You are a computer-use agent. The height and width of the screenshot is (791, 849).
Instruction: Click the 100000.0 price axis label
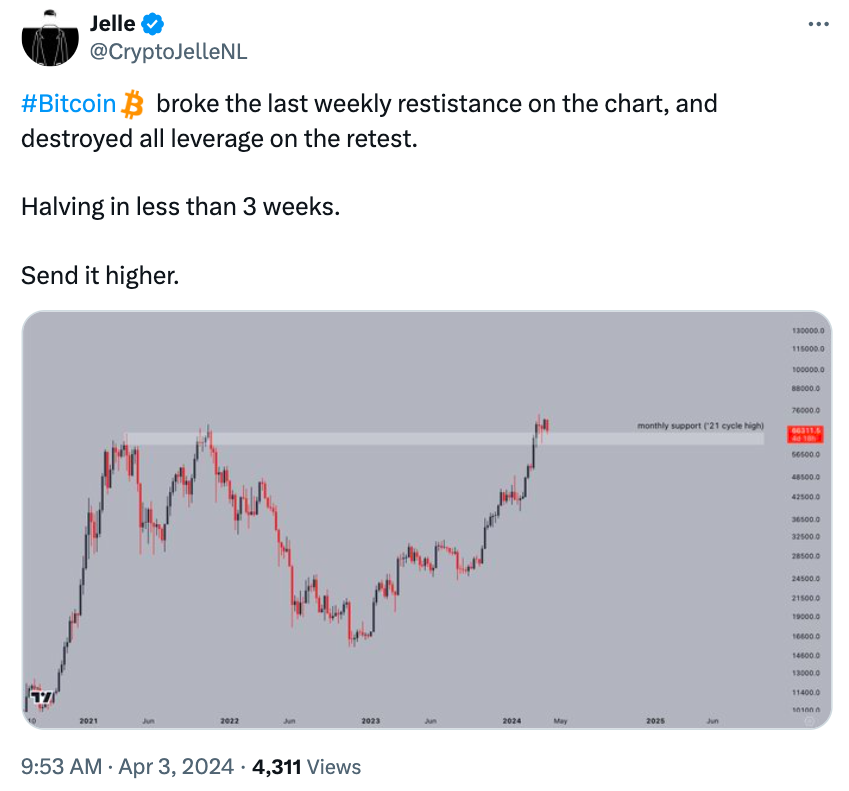pos(808,369)
